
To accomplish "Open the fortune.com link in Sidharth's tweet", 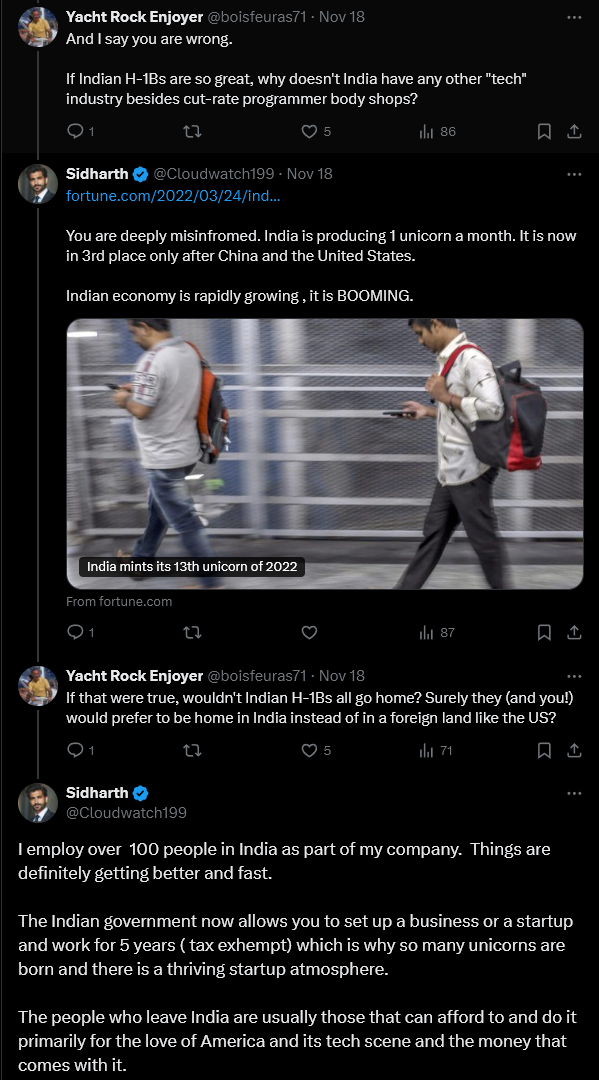I will (173, 196).
